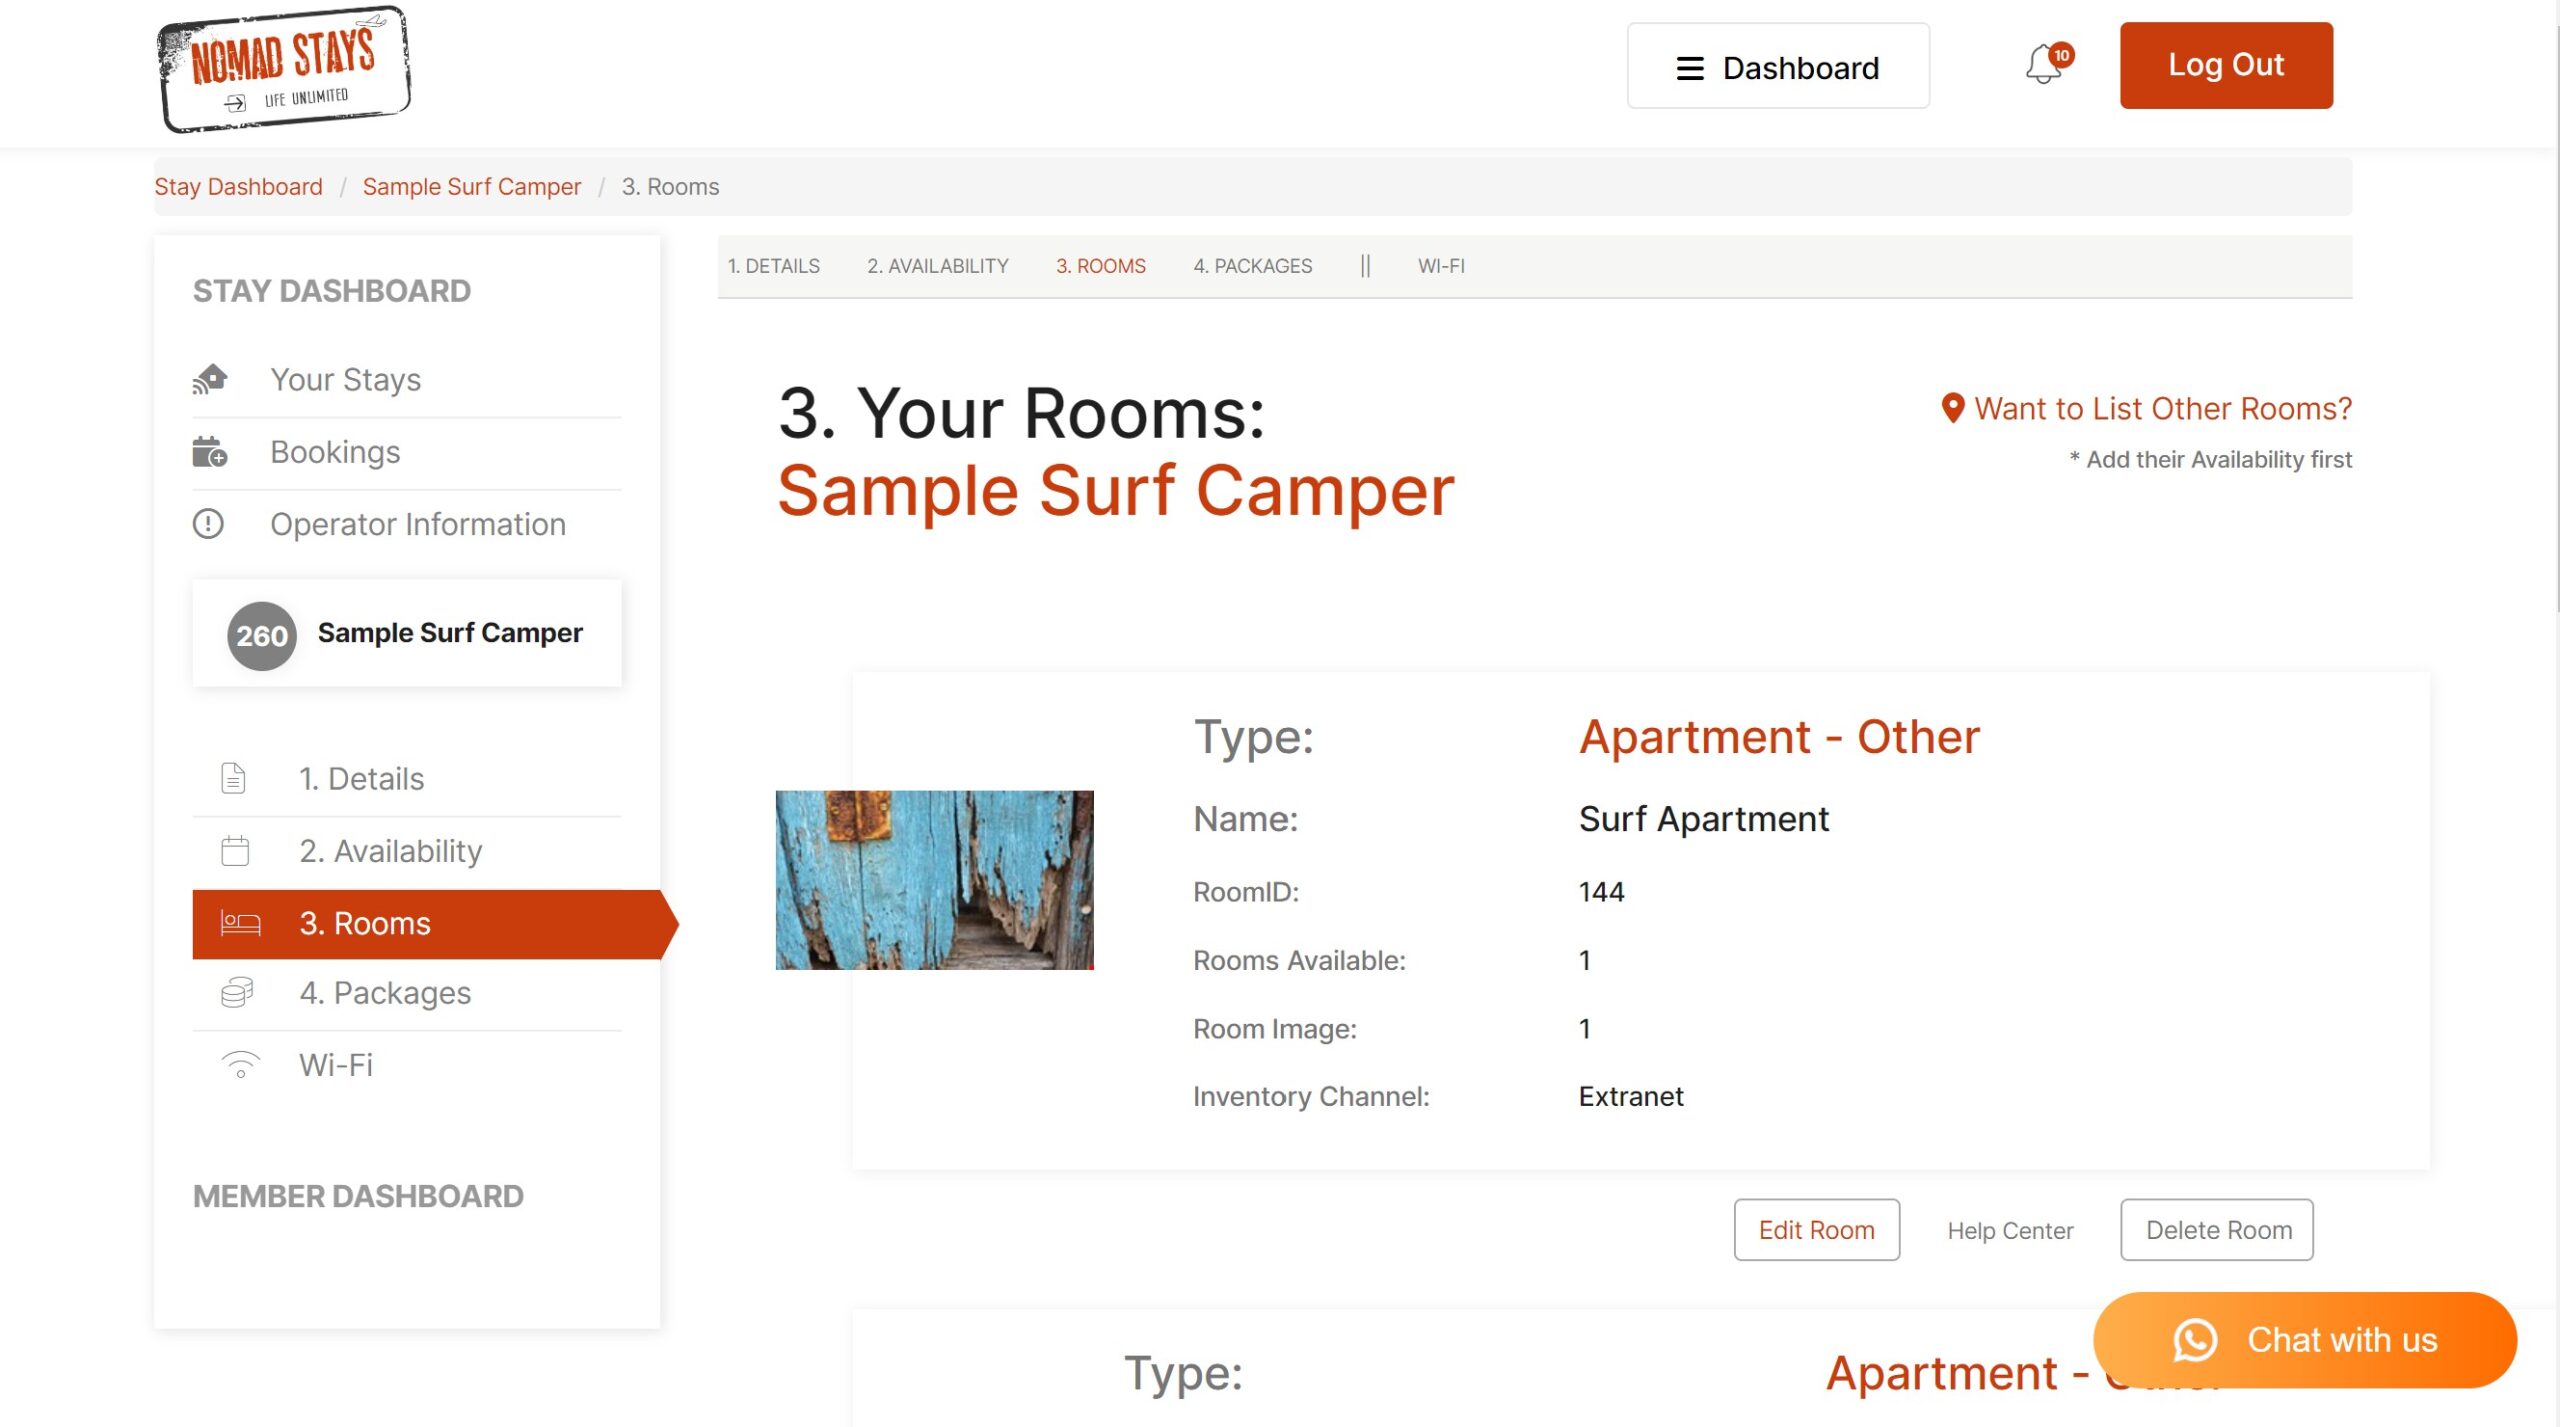2560x1427 pixels.
Task: Click the Wi-Fi signal icon in sidebar
Action: click(x=240, y=1065)
